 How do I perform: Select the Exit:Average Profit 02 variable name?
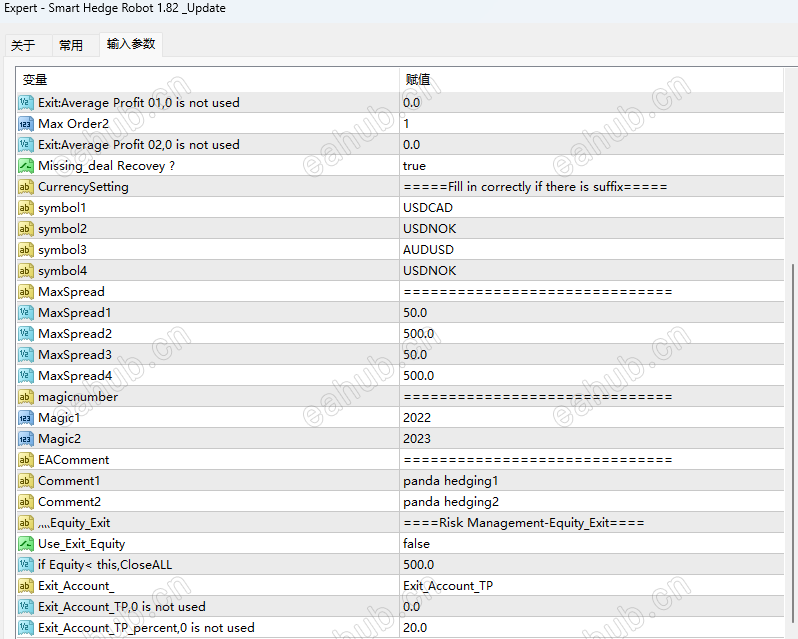pos(139,144)
